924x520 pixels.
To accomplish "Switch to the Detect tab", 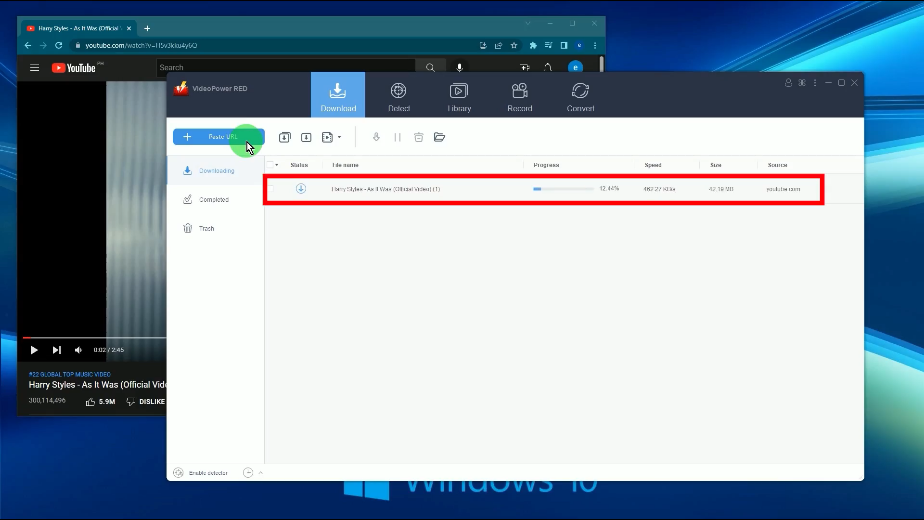I will coord(398,97).
